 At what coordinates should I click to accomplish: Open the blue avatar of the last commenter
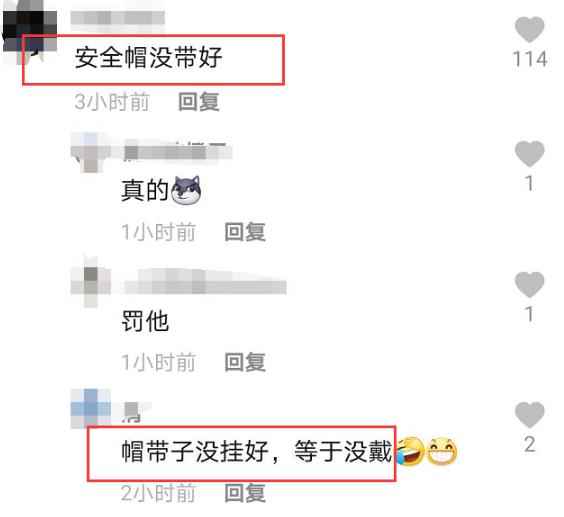[91, 409]
